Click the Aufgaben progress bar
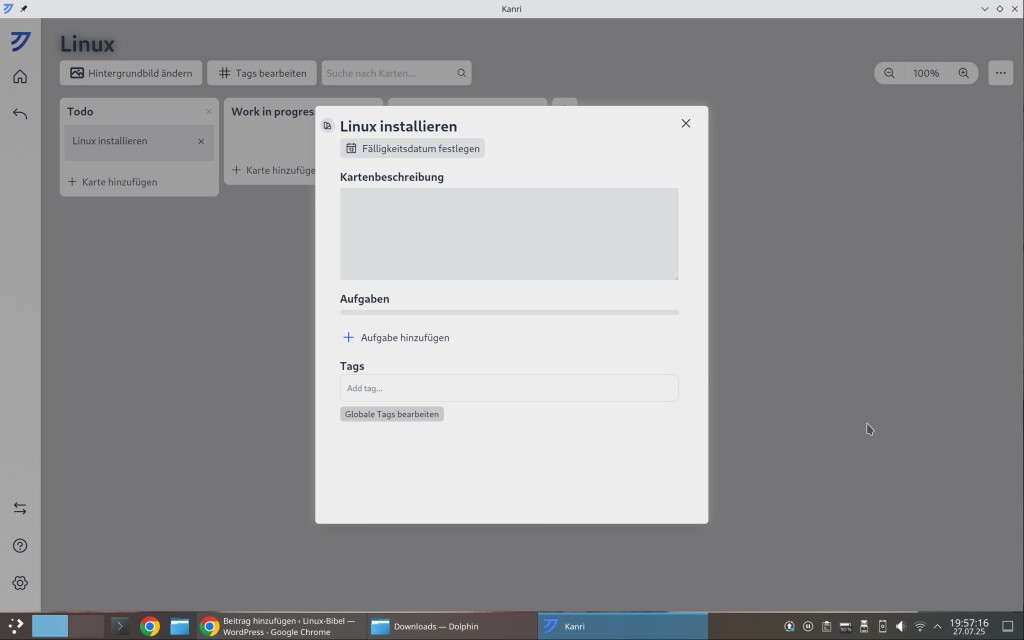 (x=509, y=313)
